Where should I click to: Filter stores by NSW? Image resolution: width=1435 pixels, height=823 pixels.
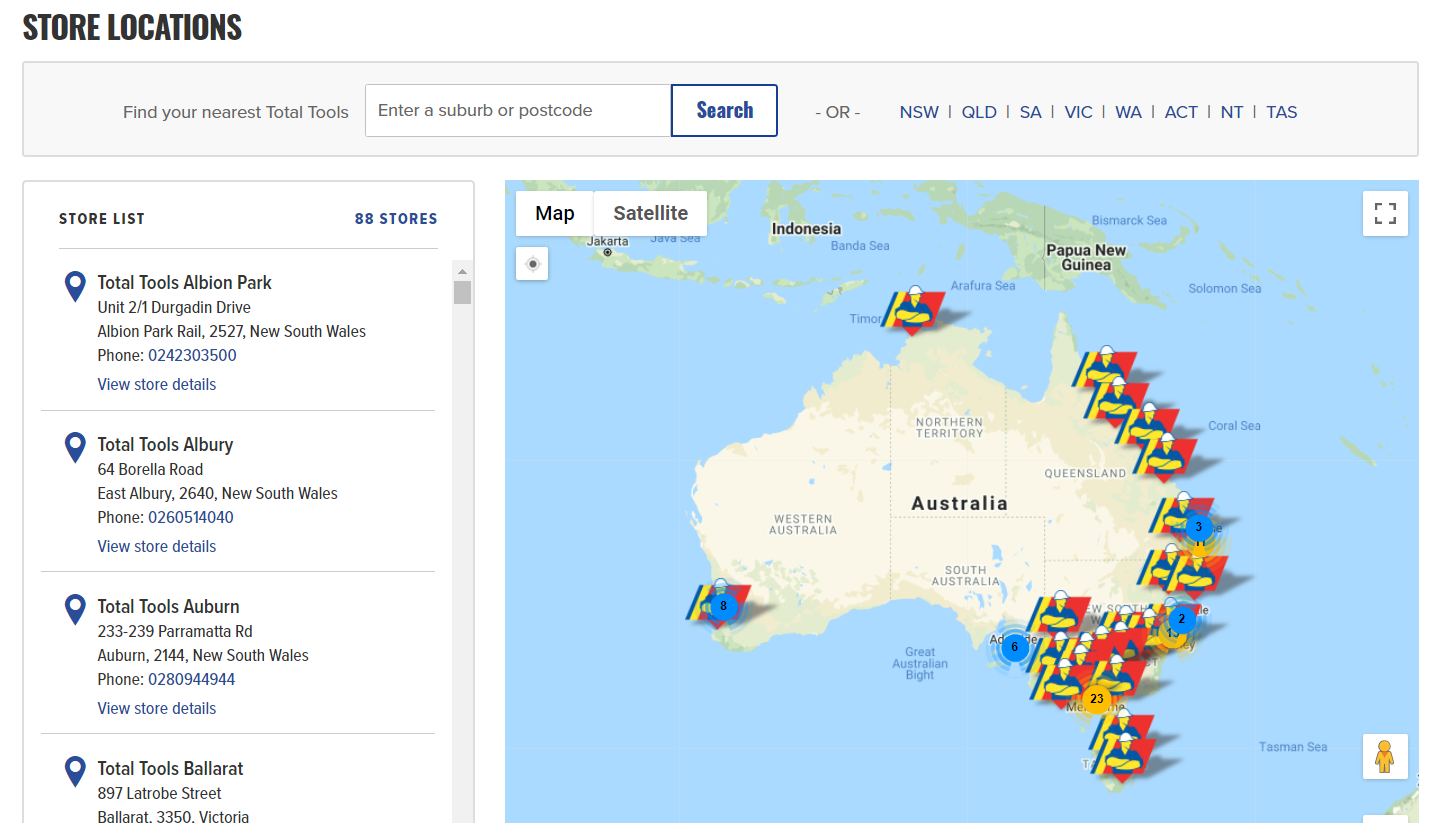(919, 112)
